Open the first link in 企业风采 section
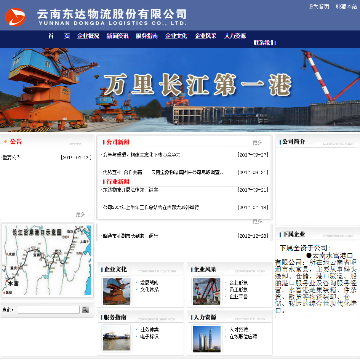The height and width of the screenshot is (360, 360). [239, 283]
